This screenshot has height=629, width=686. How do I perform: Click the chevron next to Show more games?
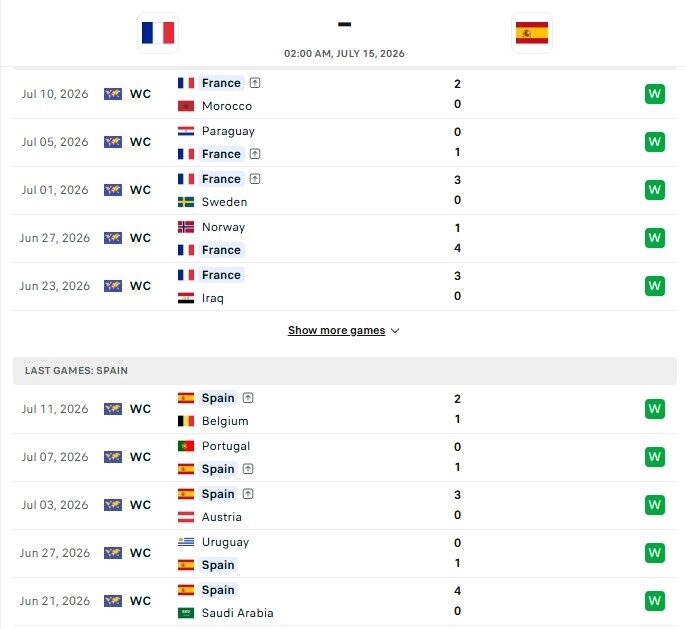(x=395, y=331)
